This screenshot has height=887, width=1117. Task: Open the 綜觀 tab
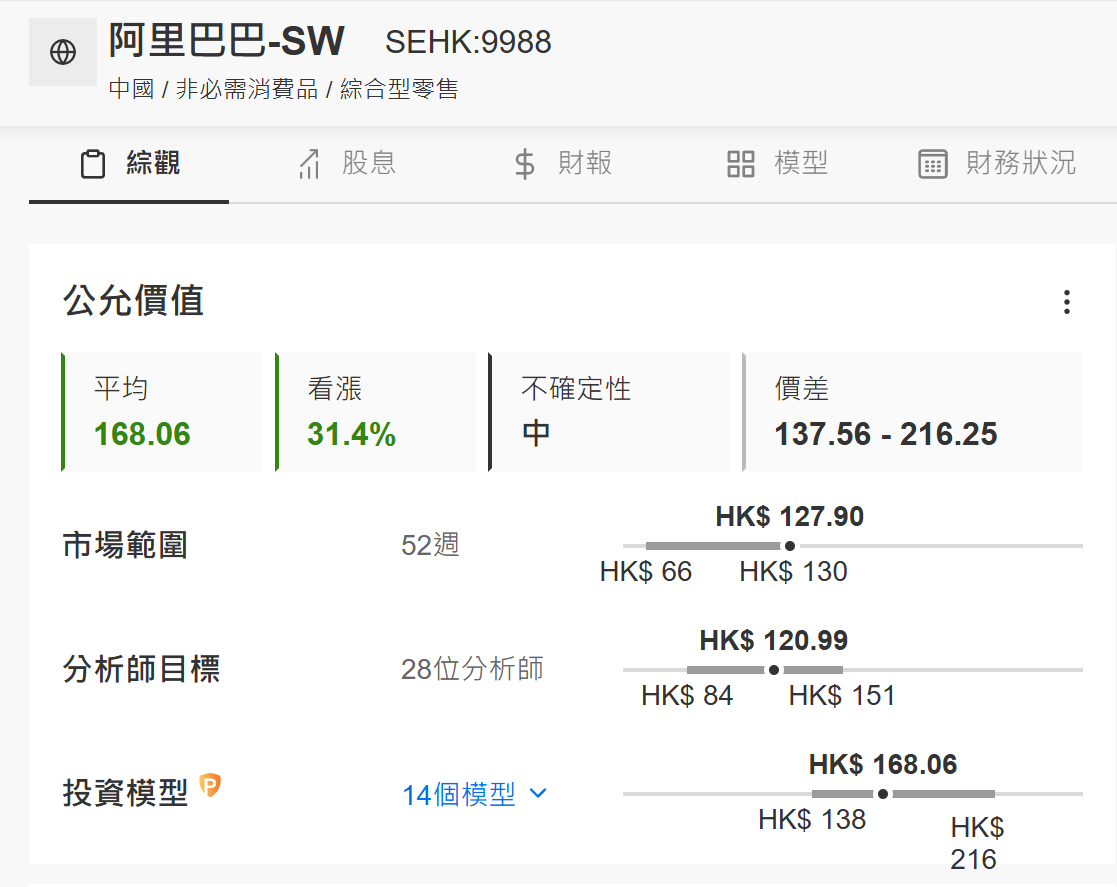pyautogui.click(x=129, y=164)
